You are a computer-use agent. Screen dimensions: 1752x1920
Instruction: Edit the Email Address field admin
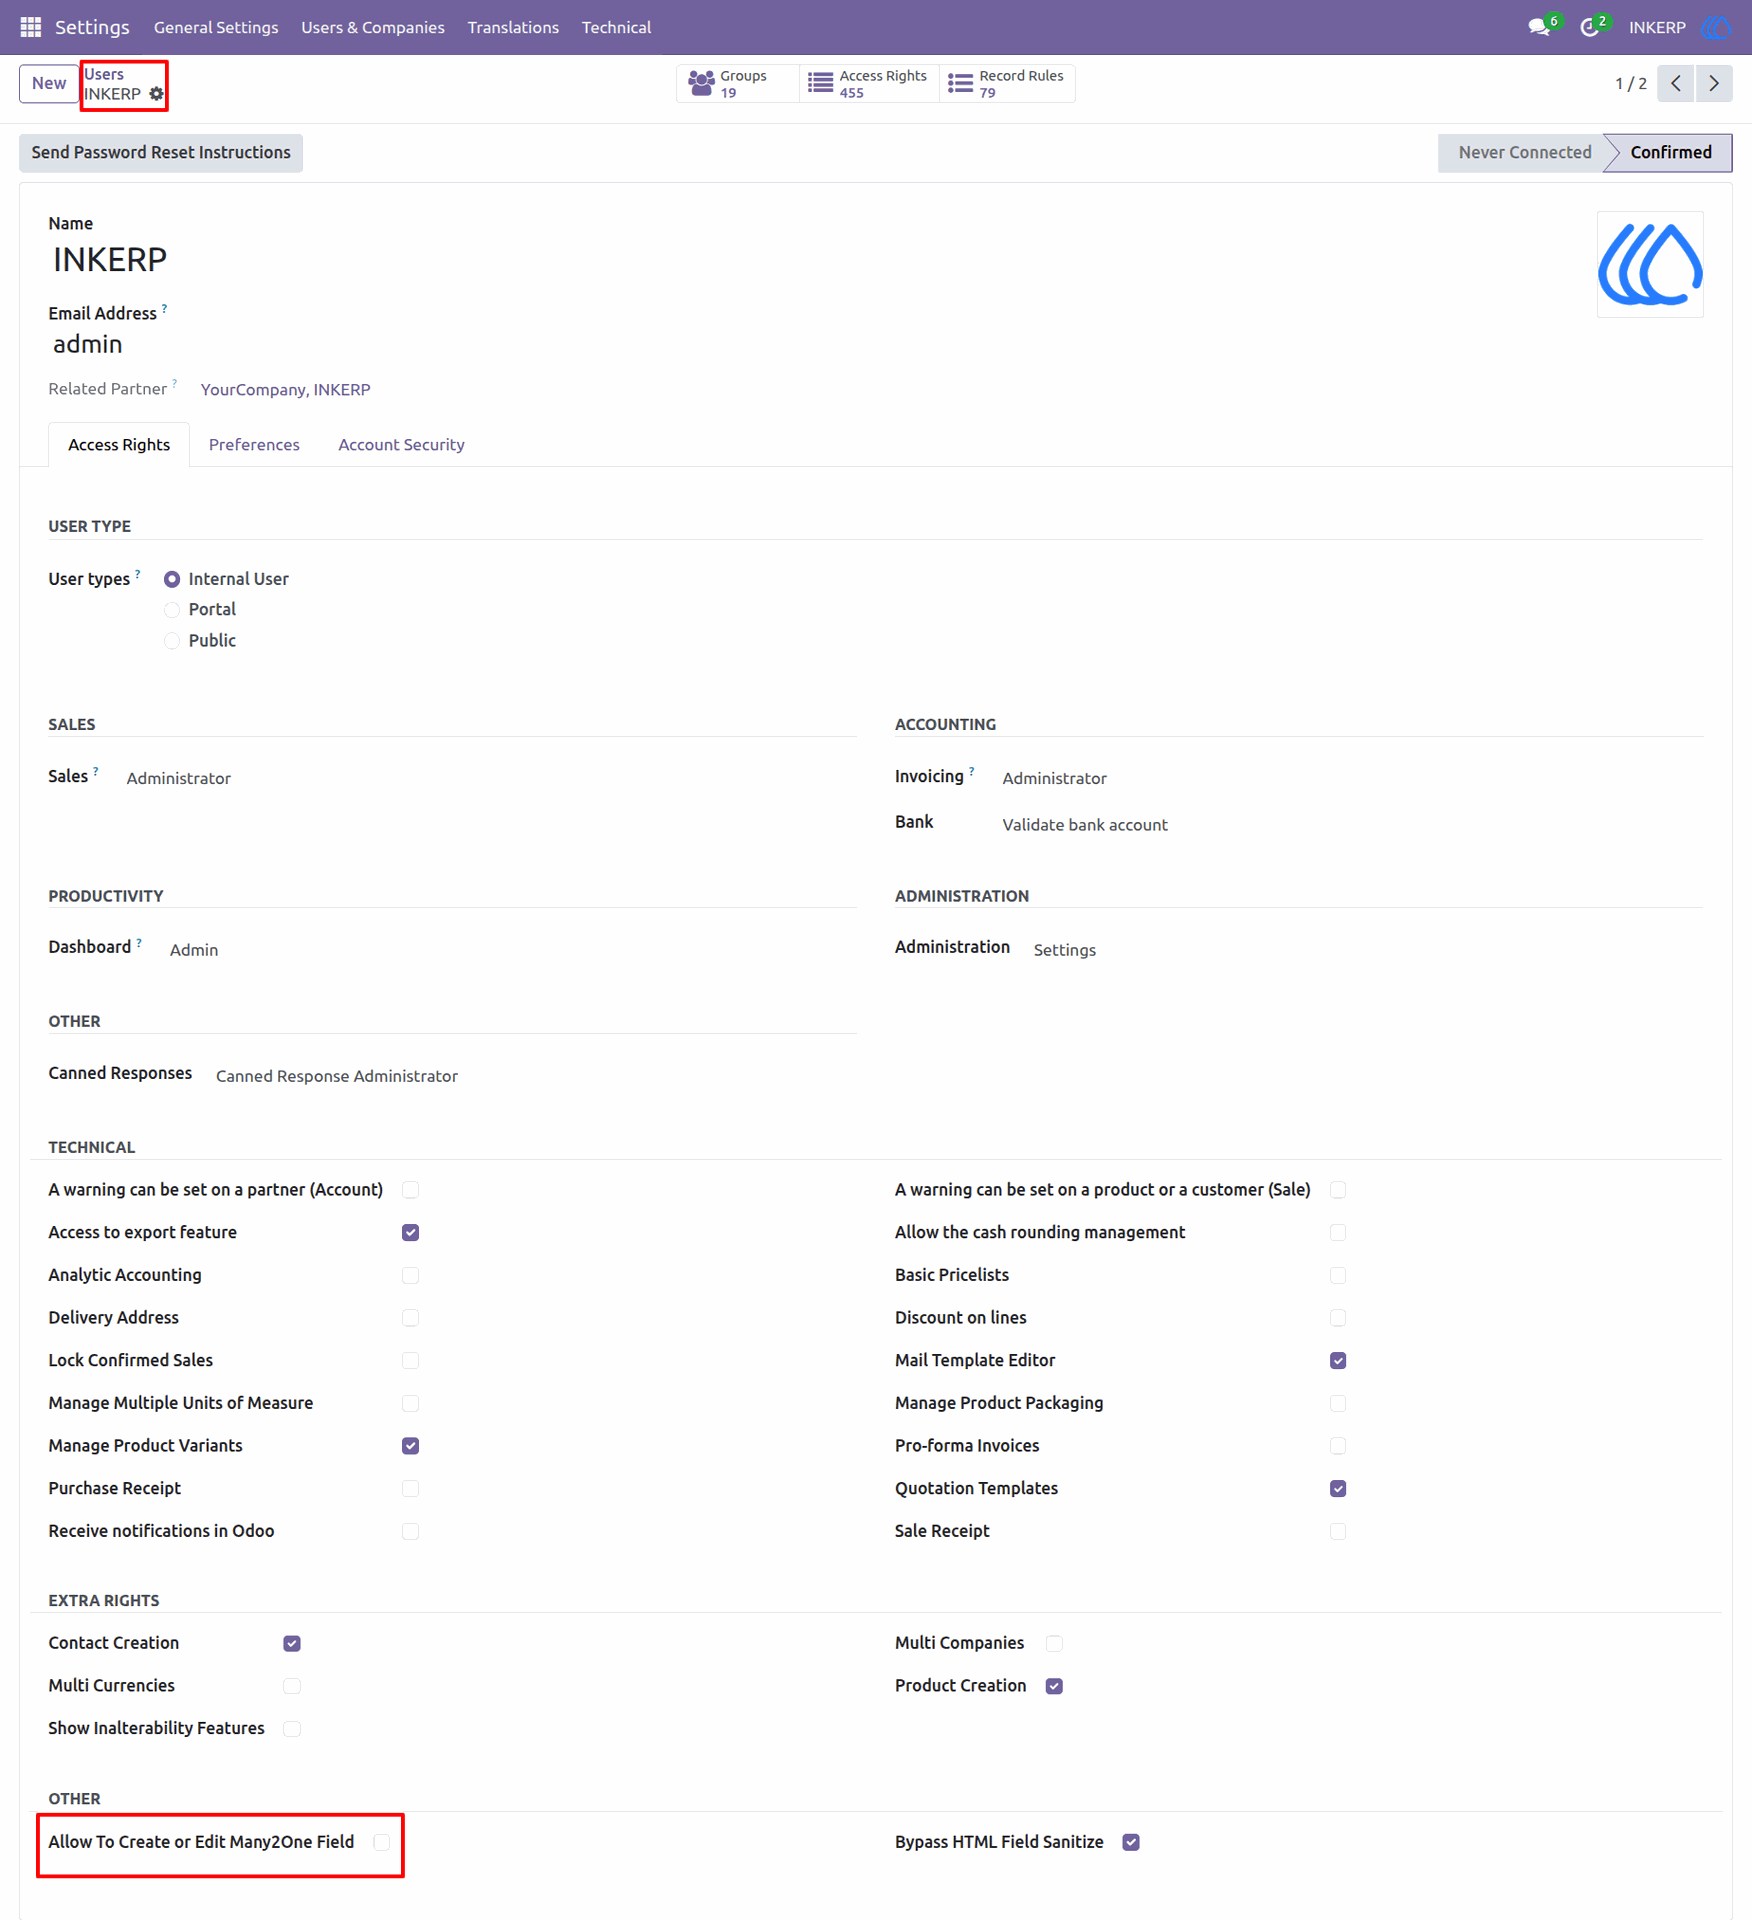coord(88,345)
